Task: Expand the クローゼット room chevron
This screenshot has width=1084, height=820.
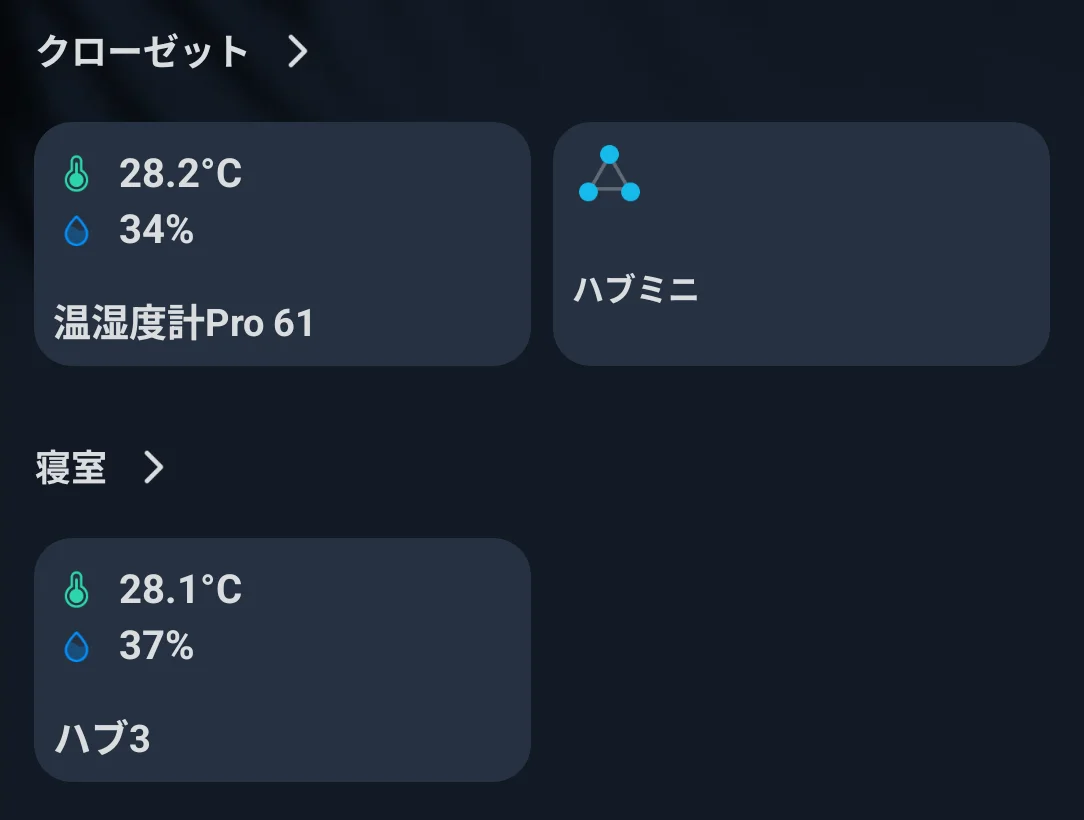Action: pos(297,52)
